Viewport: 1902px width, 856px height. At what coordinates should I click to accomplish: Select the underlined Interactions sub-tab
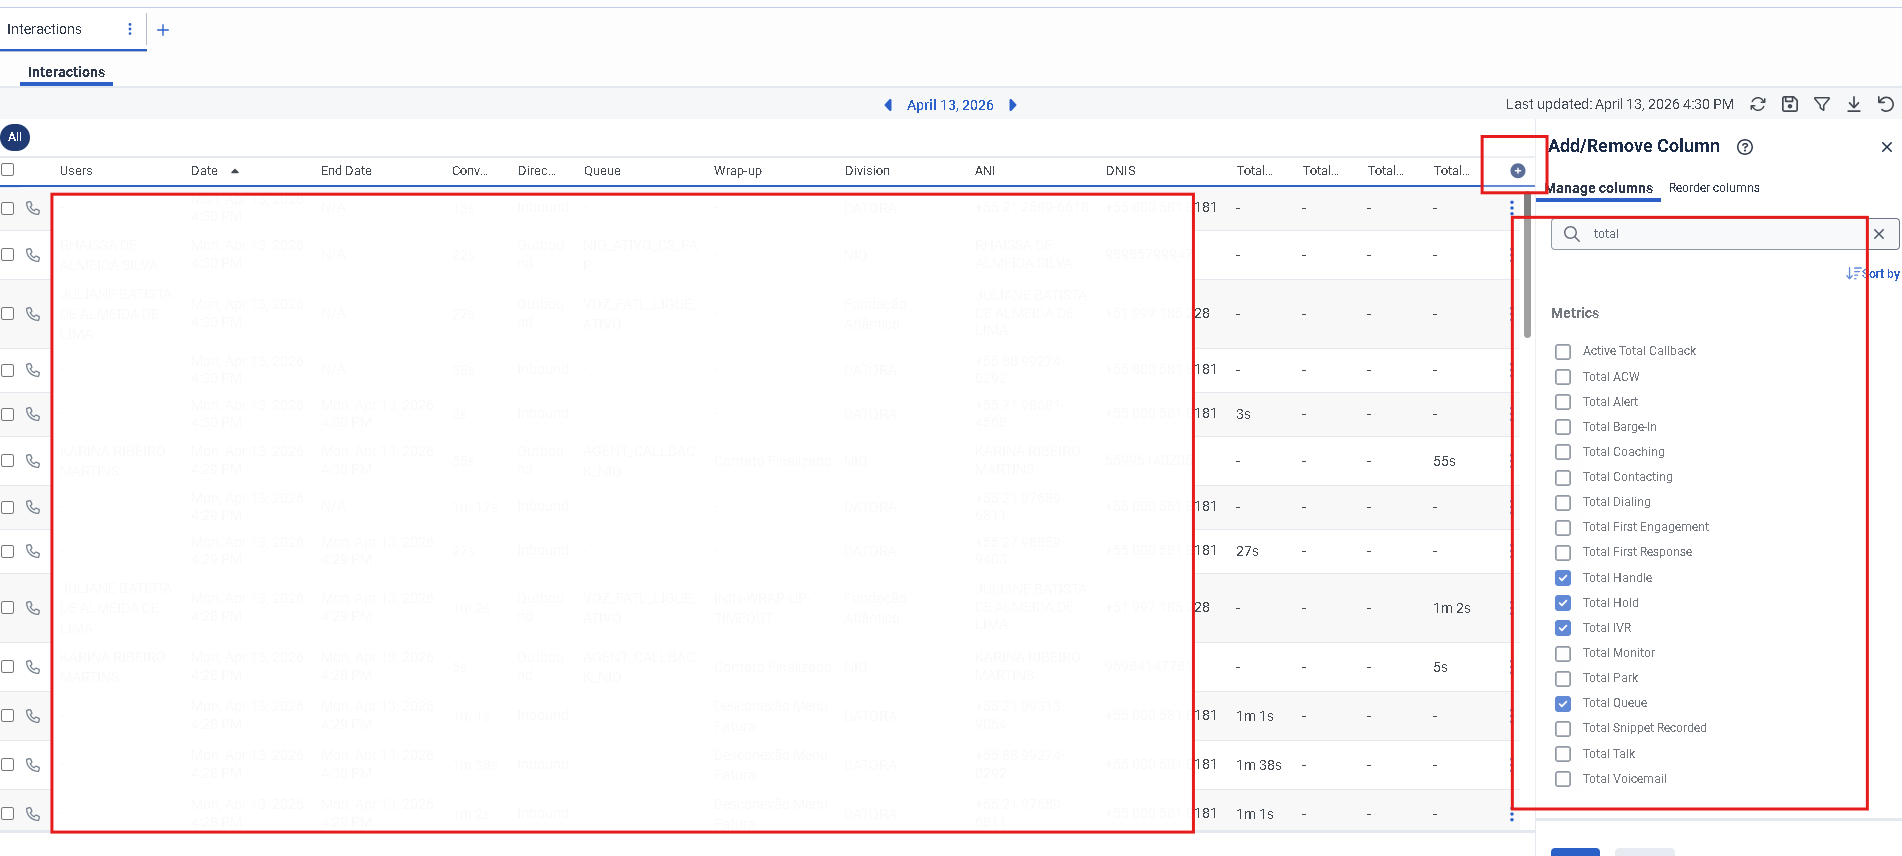[x=66, y=72]
